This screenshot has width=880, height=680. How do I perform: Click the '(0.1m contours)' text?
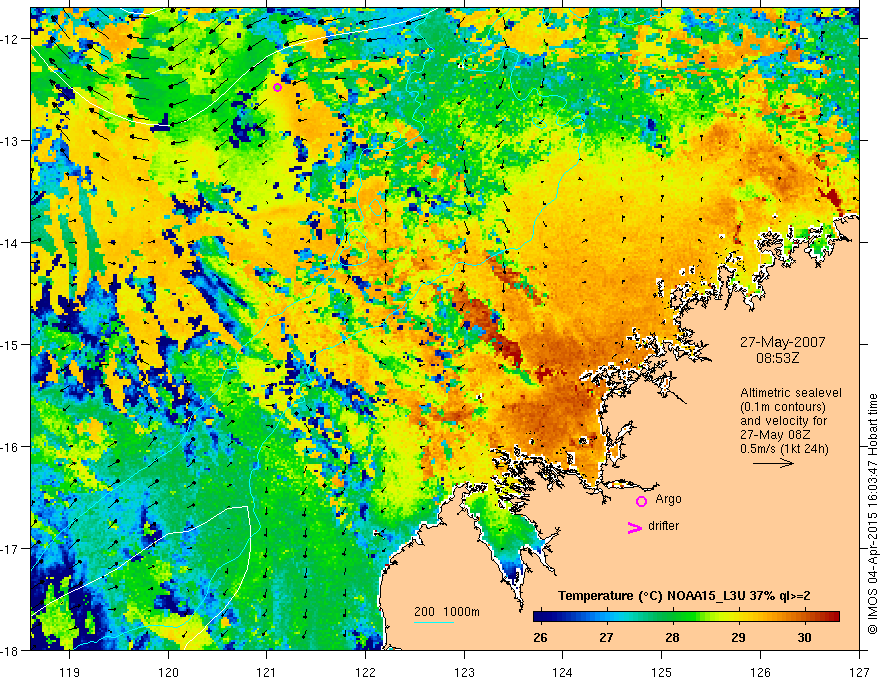[x=783, y=407]
